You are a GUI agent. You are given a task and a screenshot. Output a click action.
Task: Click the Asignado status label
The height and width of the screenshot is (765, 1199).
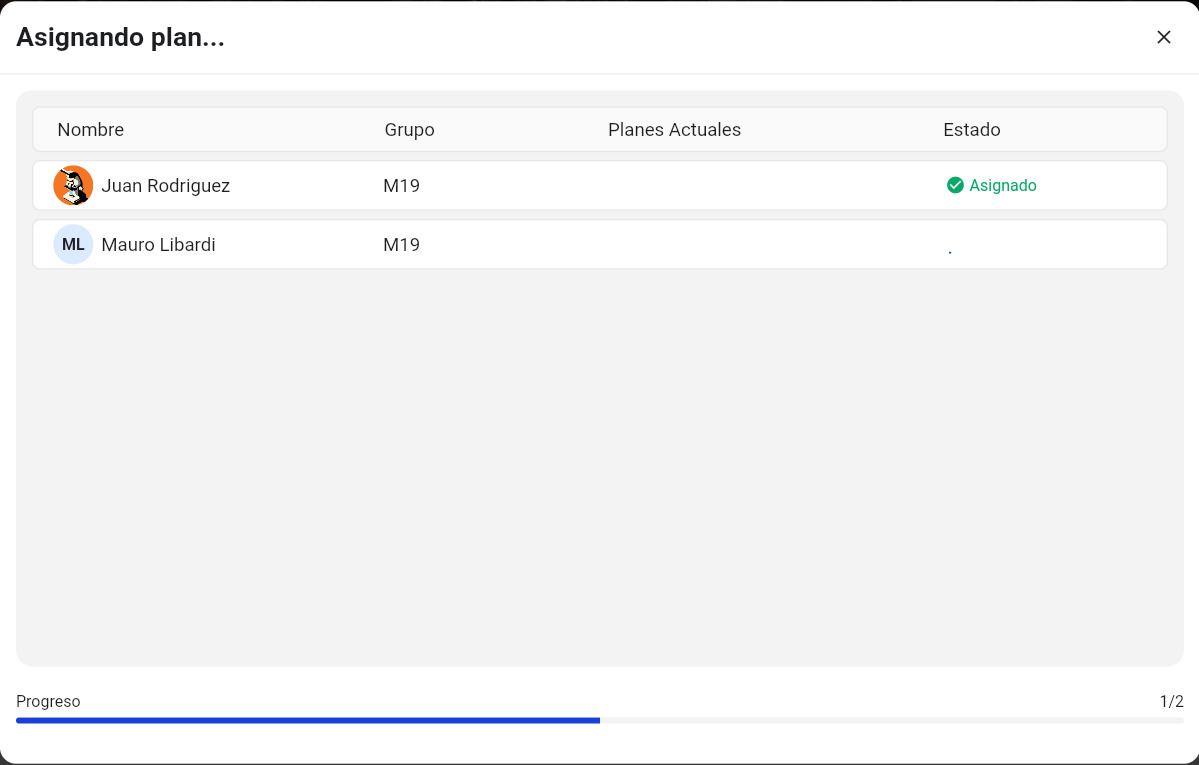1003,186
